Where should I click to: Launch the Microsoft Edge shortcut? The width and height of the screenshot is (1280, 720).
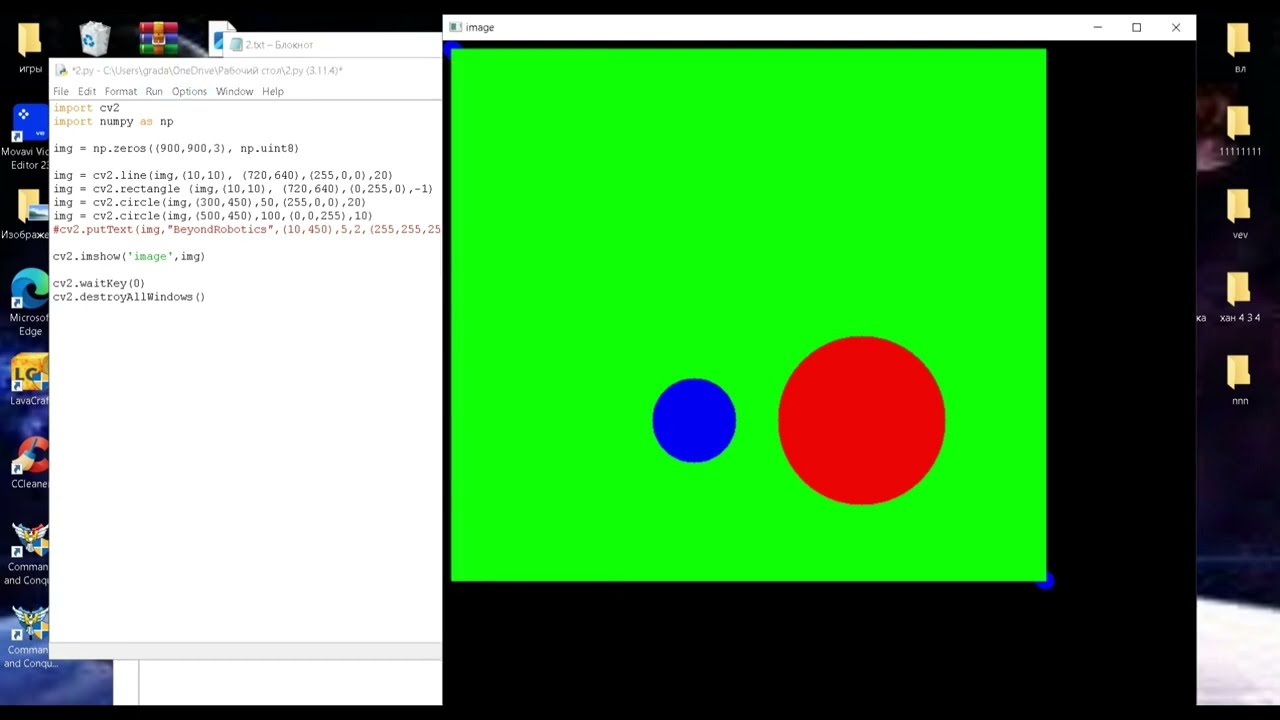coord(29,304)
